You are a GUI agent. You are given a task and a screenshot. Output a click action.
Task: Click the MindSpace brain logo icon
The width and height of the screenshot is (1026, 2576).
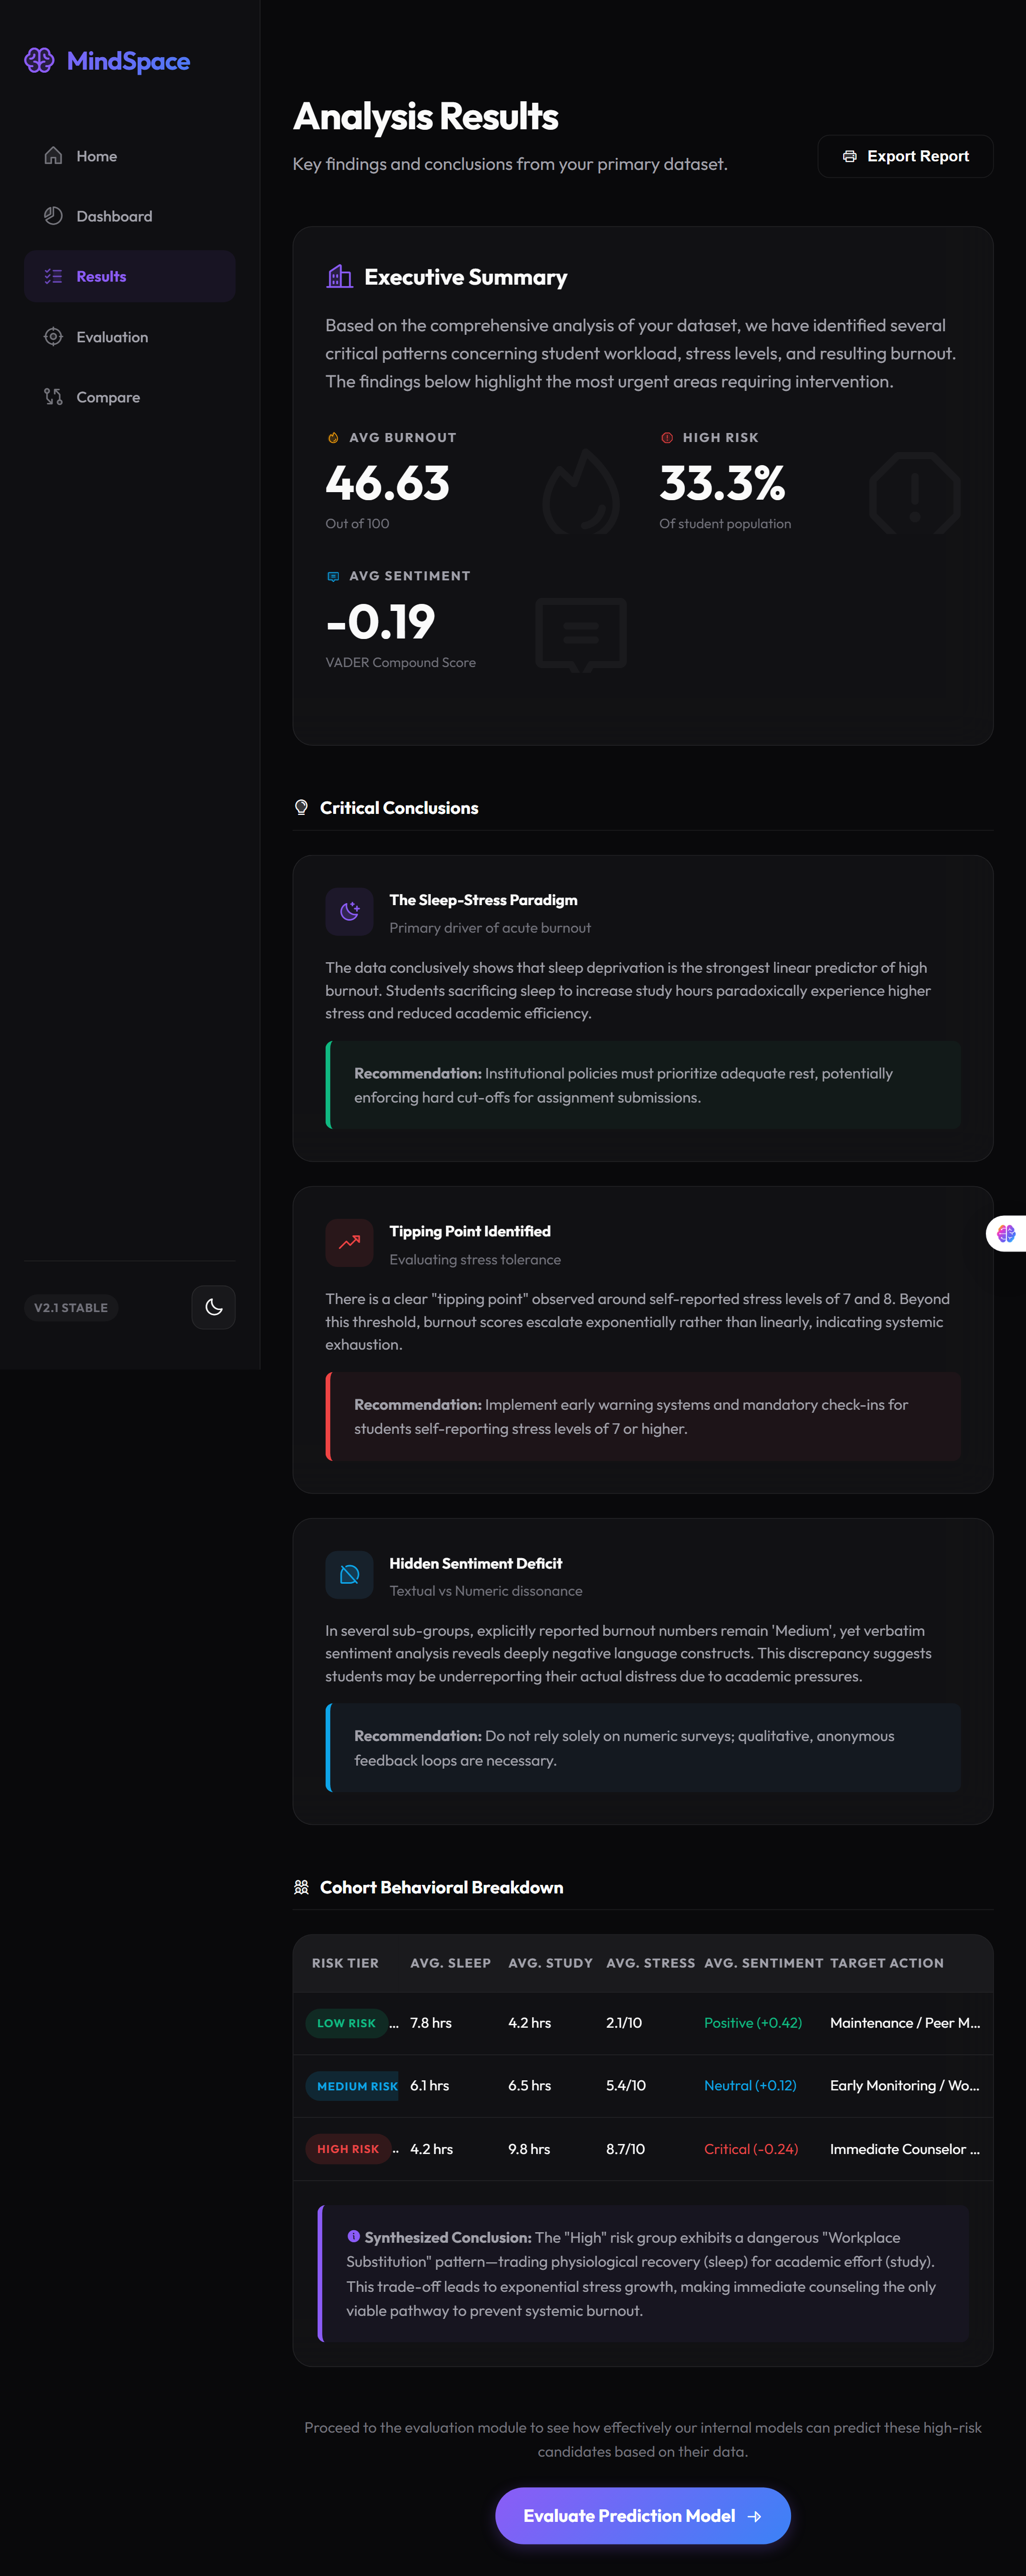[39, 61]
